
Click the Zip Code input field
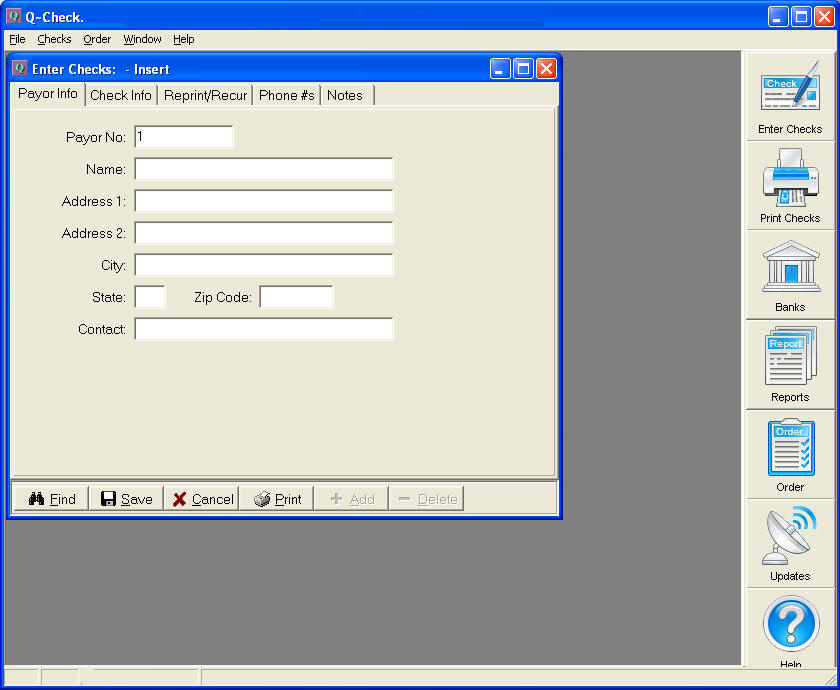(x=296, y=297)
